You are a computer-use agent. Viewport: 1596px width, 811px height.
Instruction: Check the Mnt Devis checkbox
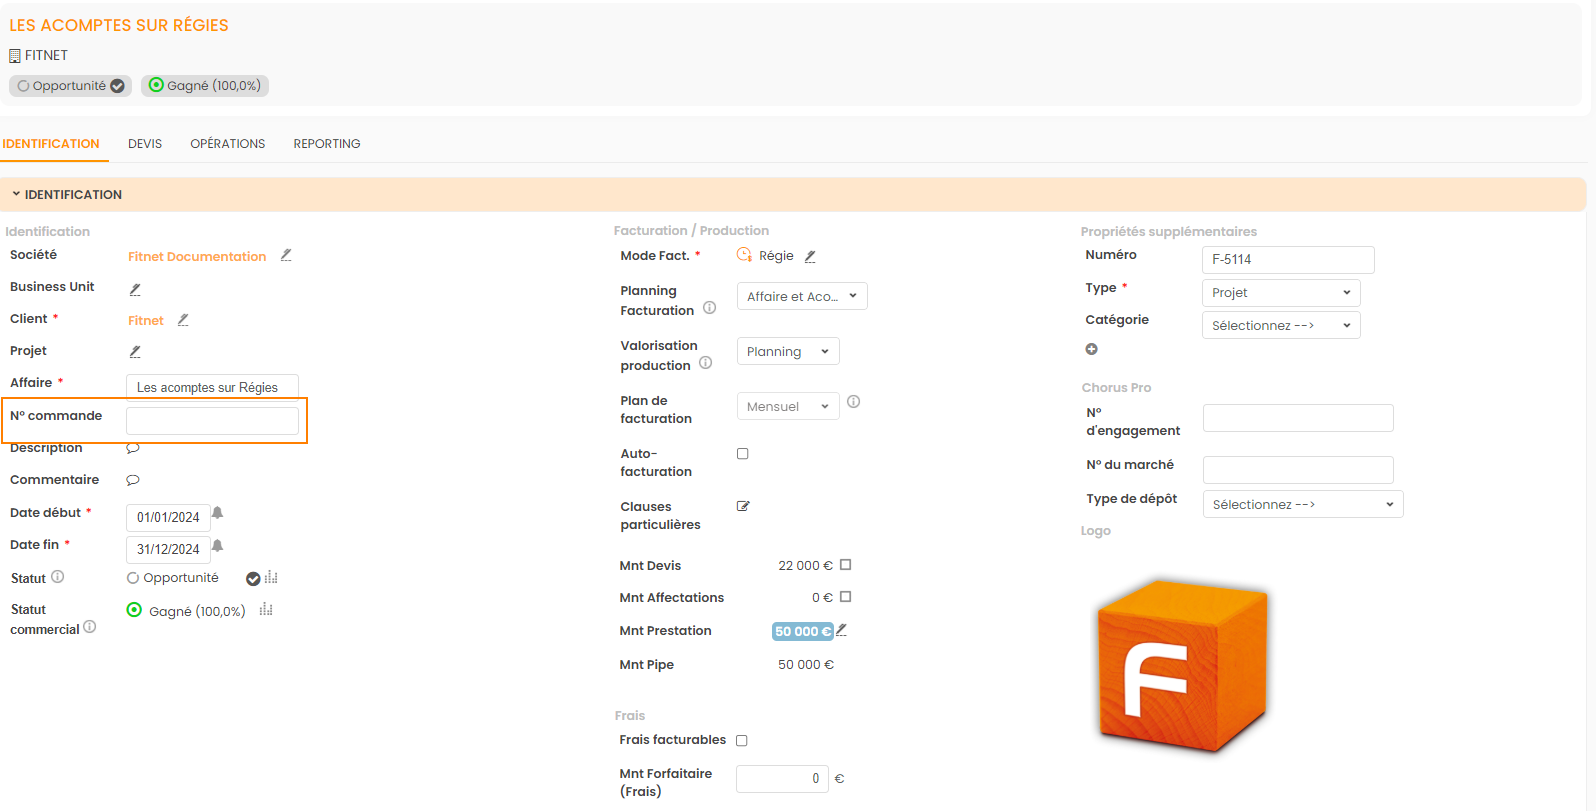coord(846,565)
